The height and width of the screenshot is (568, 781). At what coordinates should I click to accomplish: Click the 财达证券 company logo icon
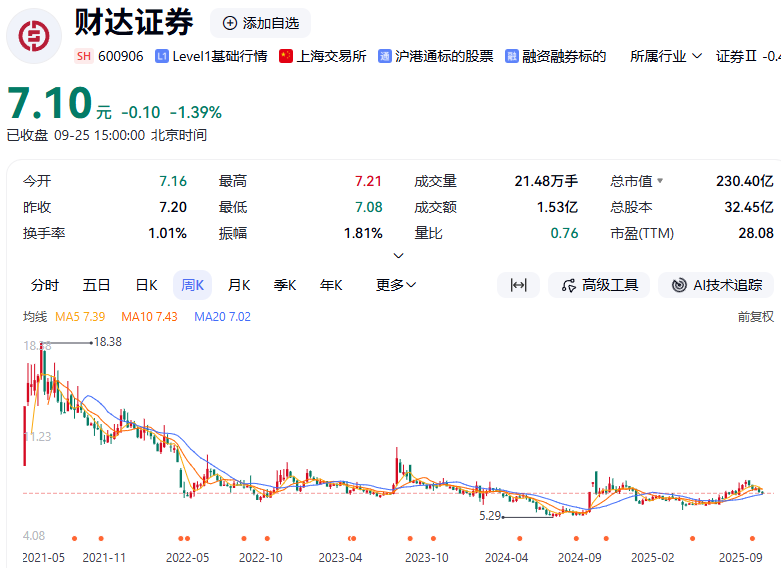click(34, 35)
